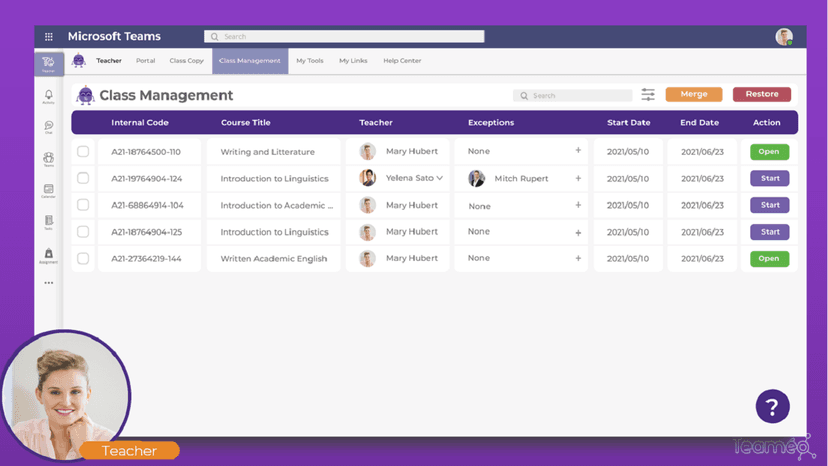Click the red Restore button
Viewport: 828px width, 466px height.
762,94
